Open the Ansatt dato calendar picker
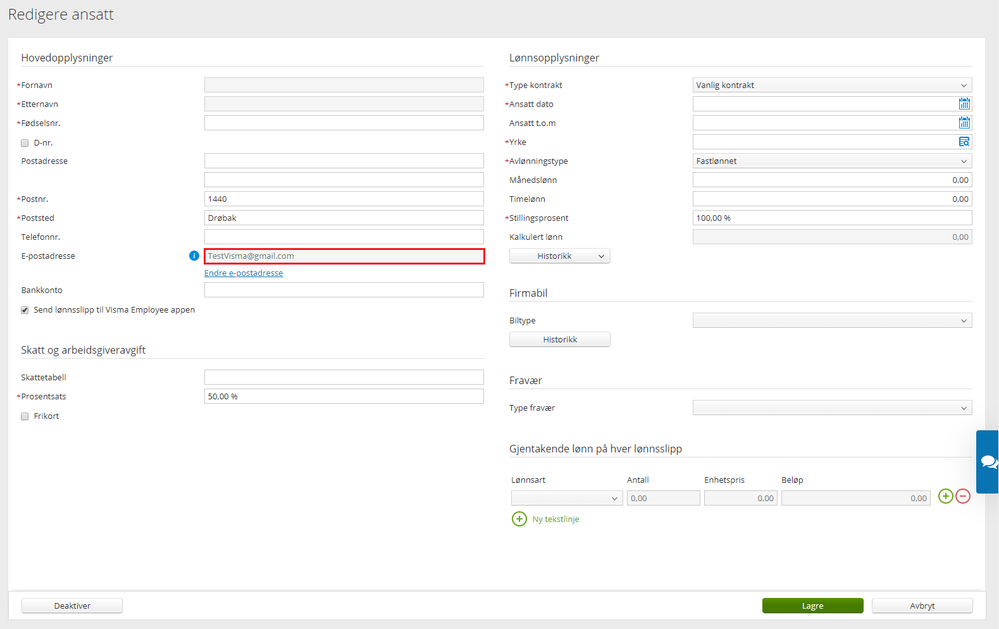999x629 pixels. pyautogui.click(x=964, y=104)
